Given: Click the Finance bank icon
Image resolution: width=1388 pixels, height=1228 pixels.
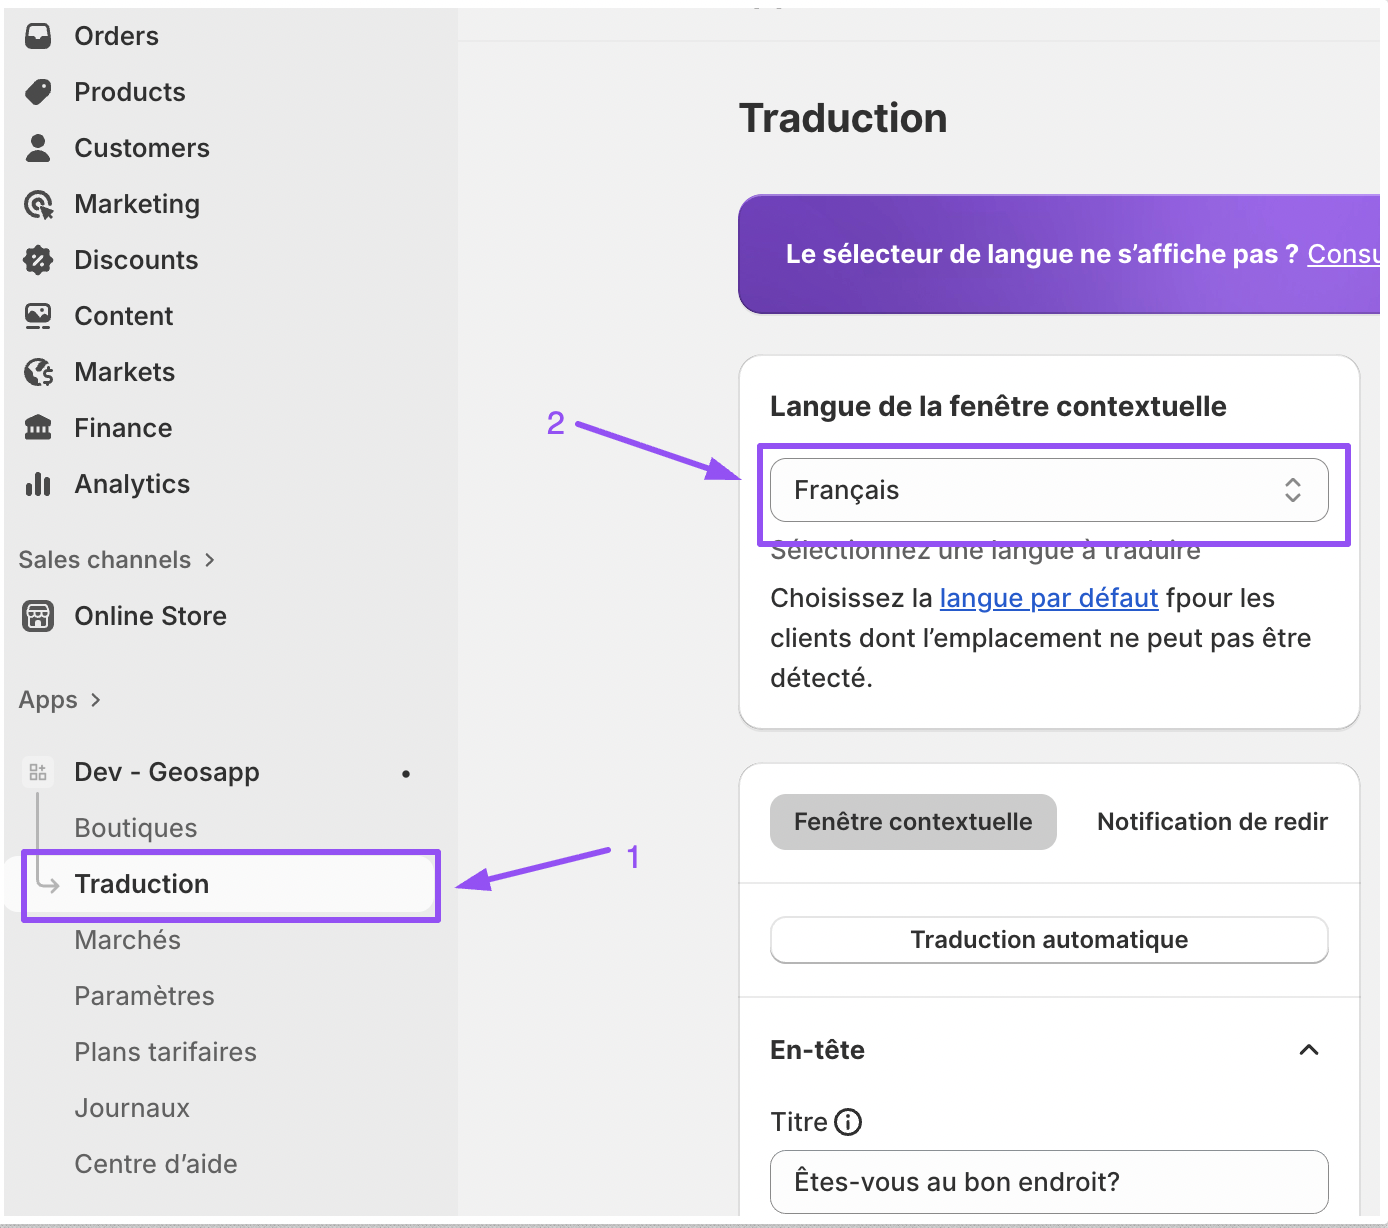Looking at the screenshot, I should [38, 428].
